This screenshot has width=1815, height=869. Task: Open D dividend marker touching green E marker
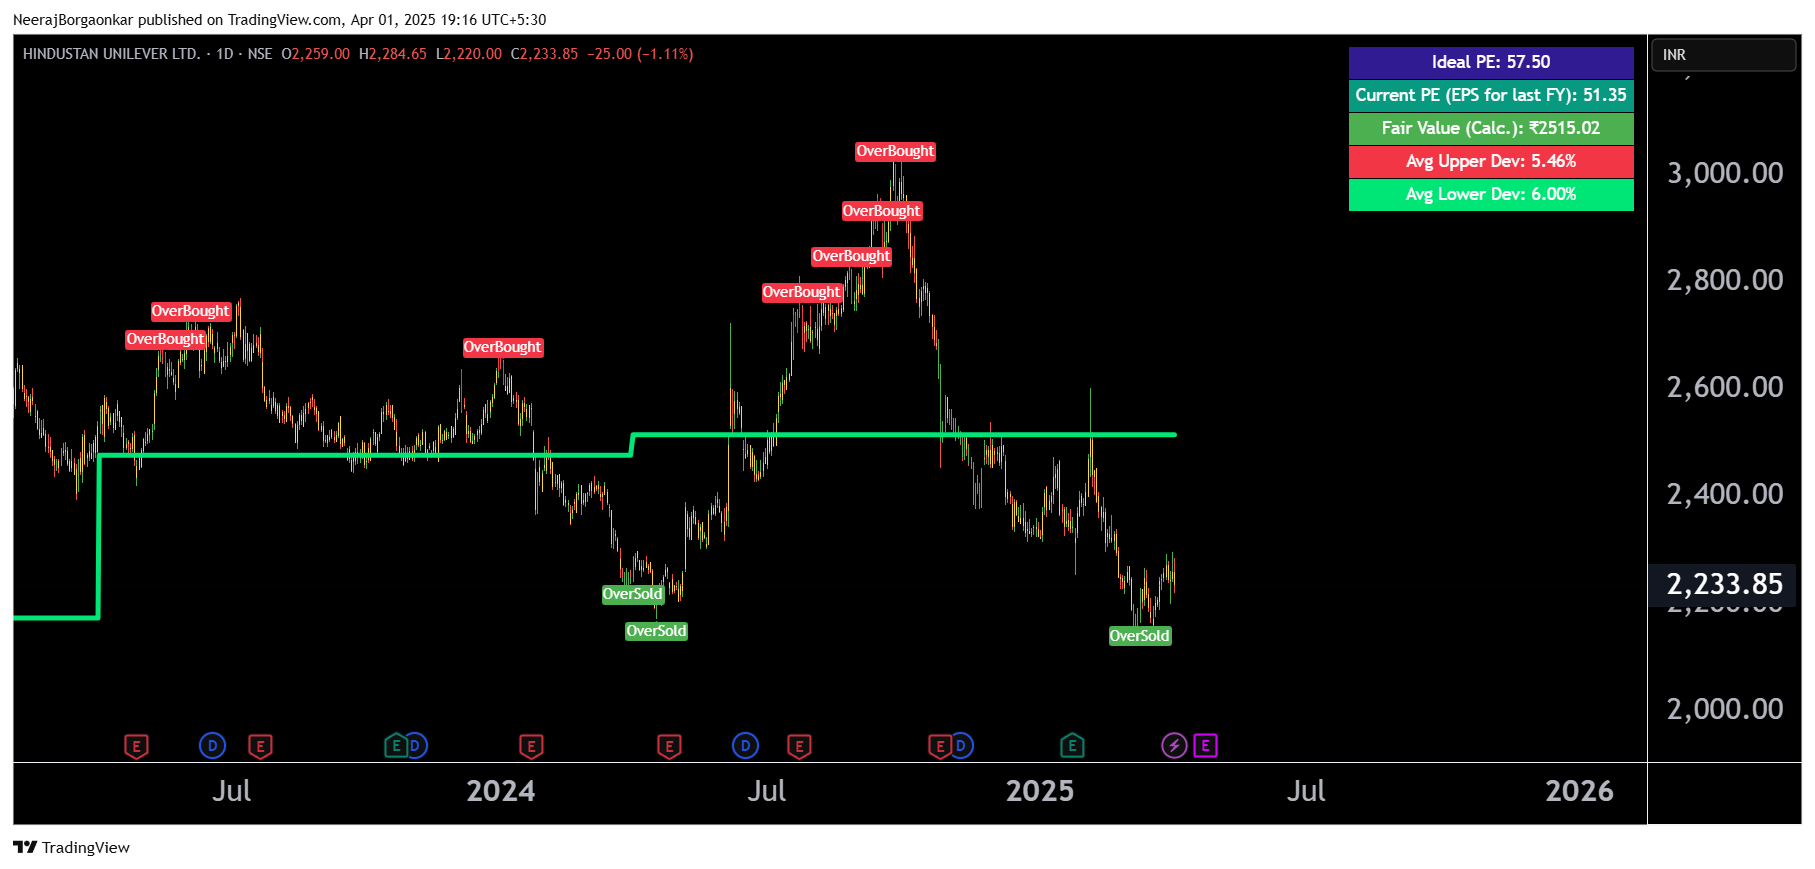coord(416,745)
